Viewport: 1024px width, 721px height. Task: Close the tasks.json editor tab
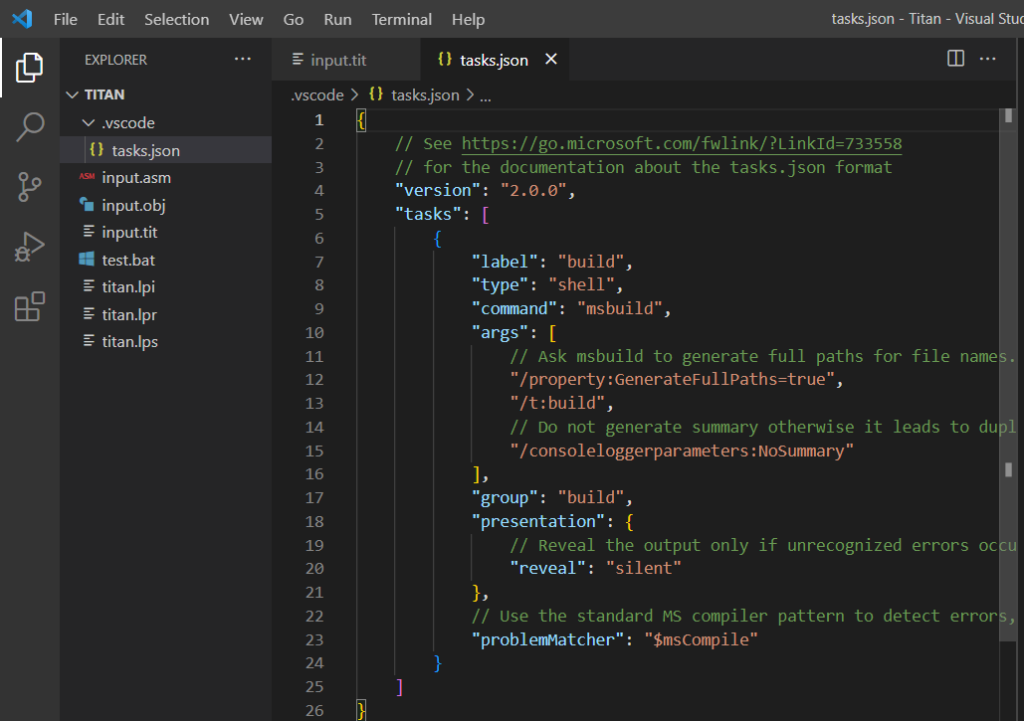point(551,59)
